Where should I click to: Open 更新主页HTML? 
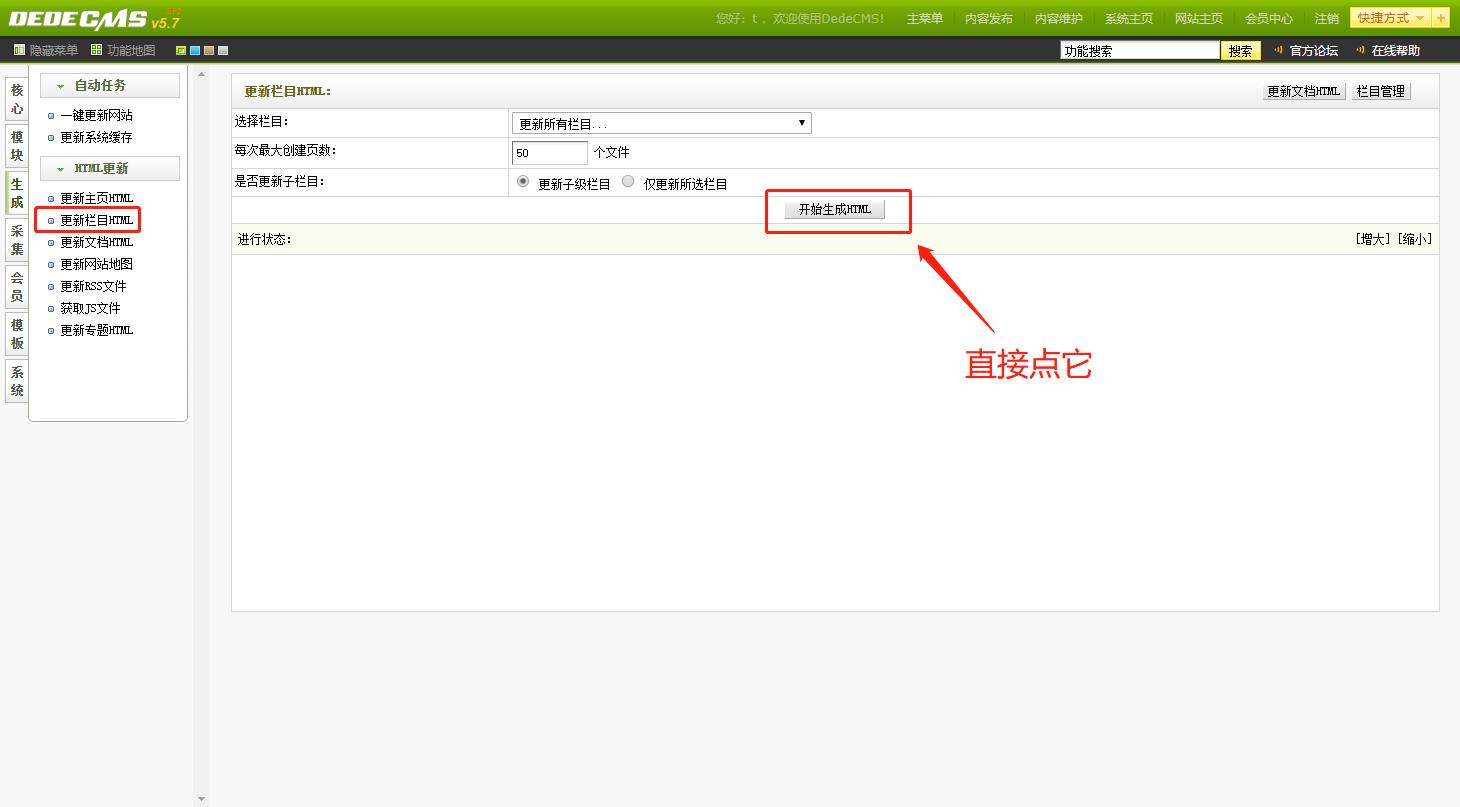[96, 198]
